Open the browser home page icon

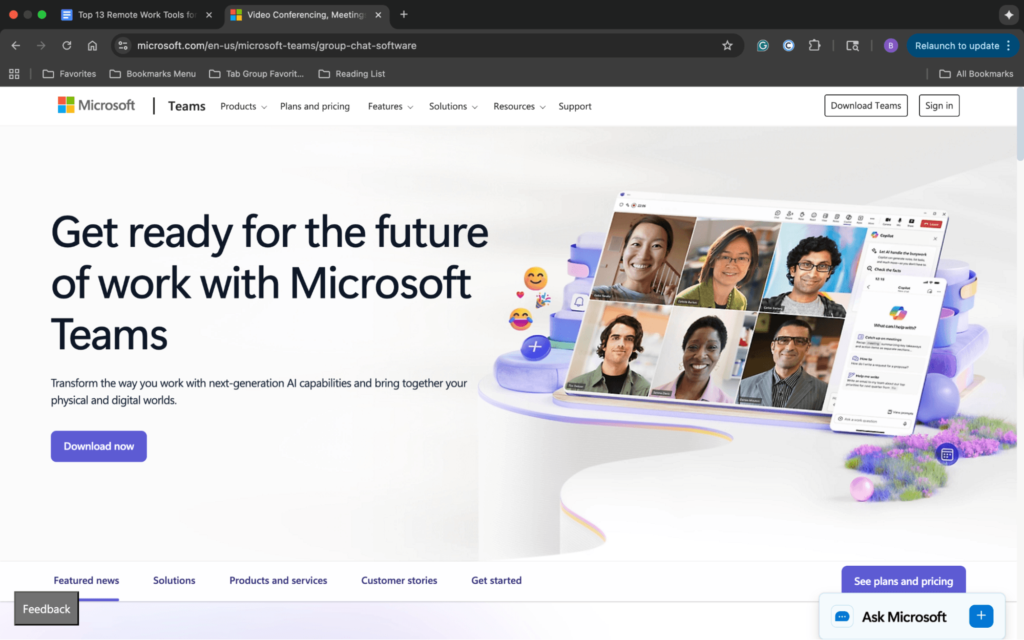(x=92, y=46)
